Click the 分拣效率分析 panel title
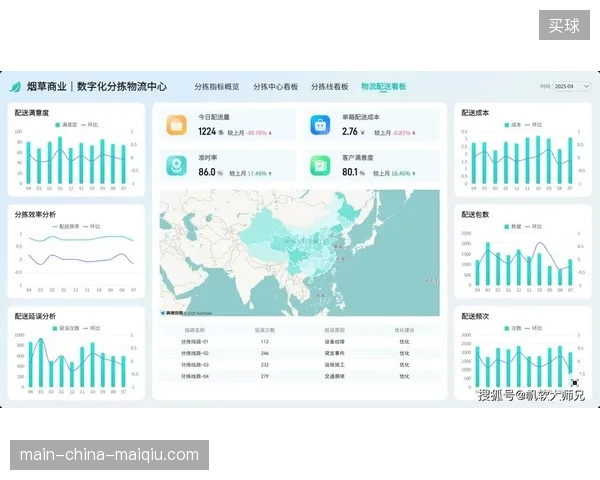600x480 pixels. click(35, 215)
